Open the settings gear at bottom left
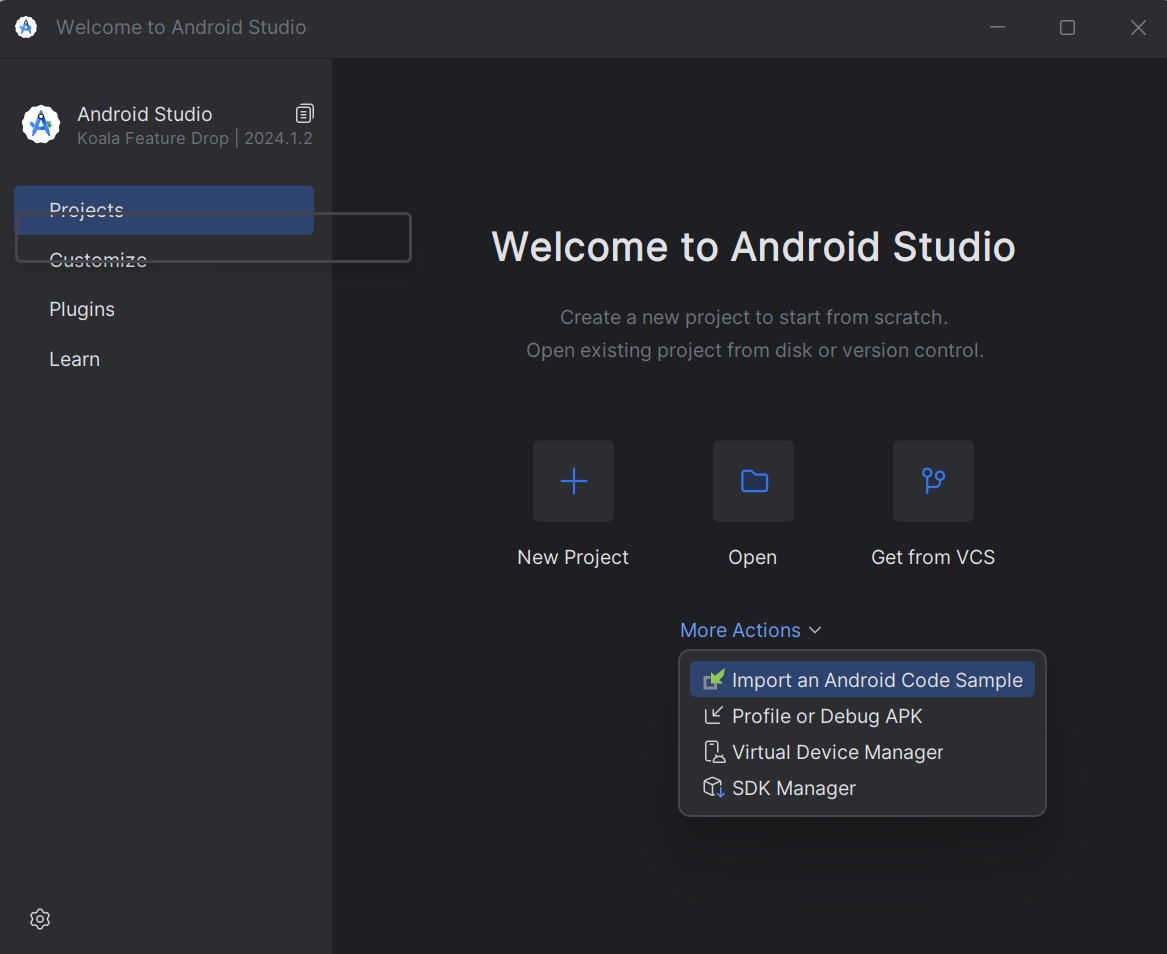Screen dimensions: 1167x954 point(39,918)
